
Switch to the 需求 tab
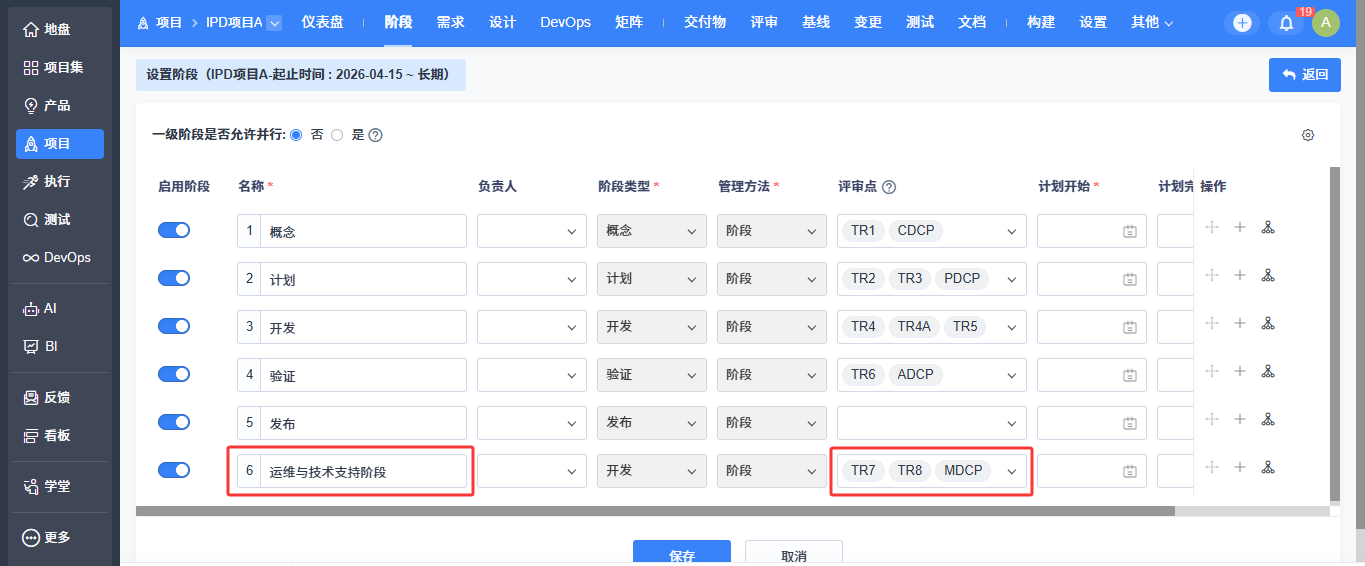450,22
